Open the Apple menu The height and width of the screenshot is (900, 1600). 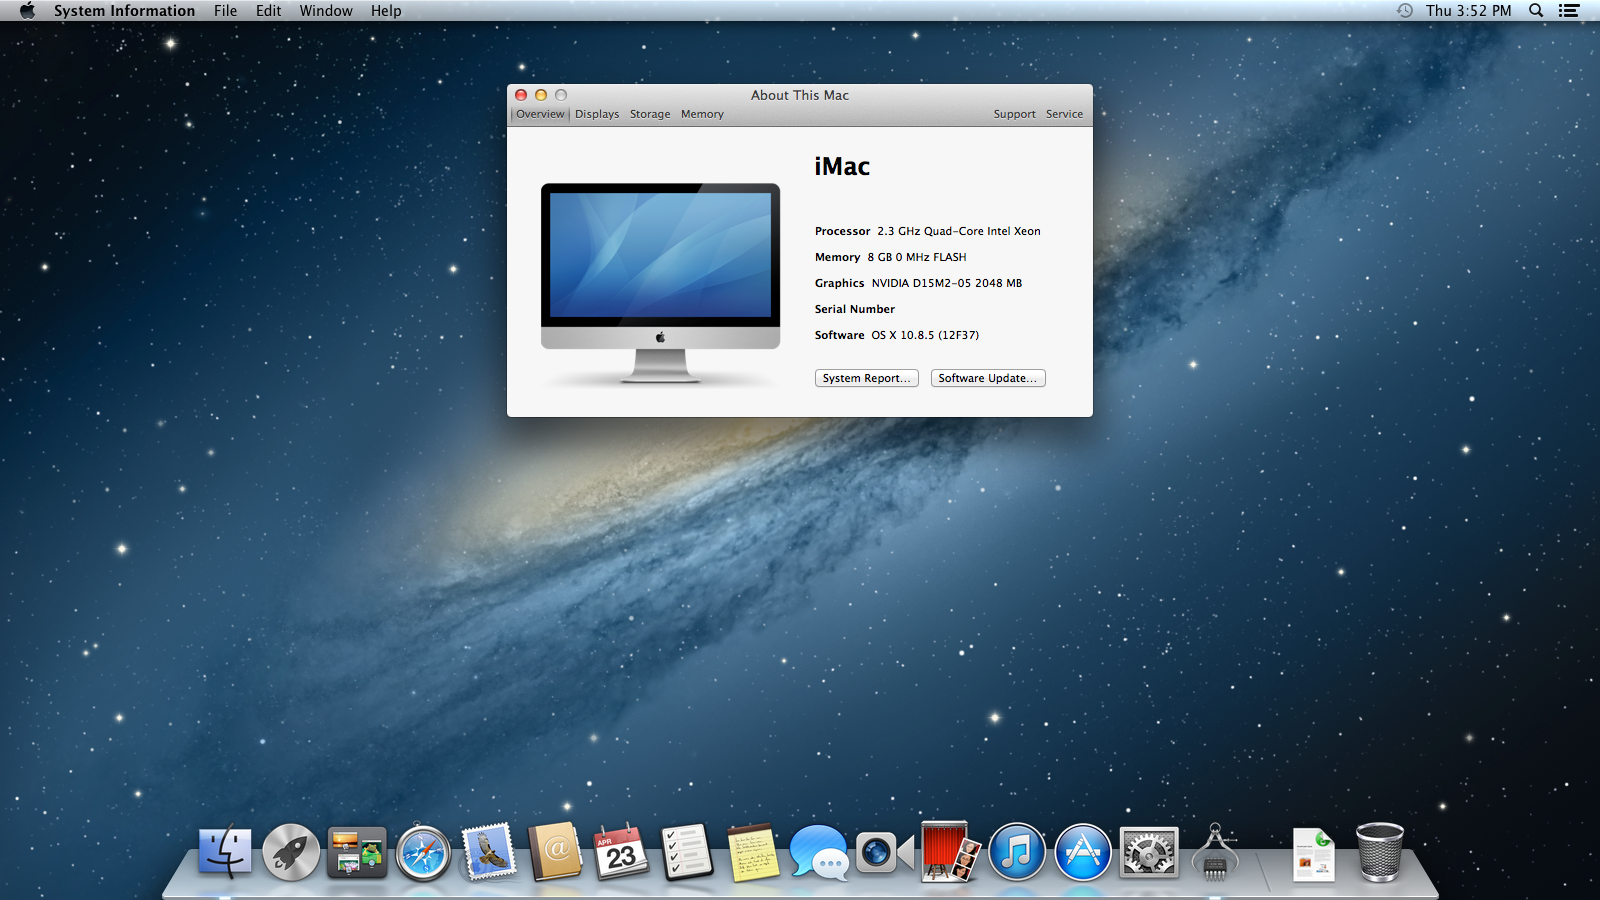click(27, 11)
